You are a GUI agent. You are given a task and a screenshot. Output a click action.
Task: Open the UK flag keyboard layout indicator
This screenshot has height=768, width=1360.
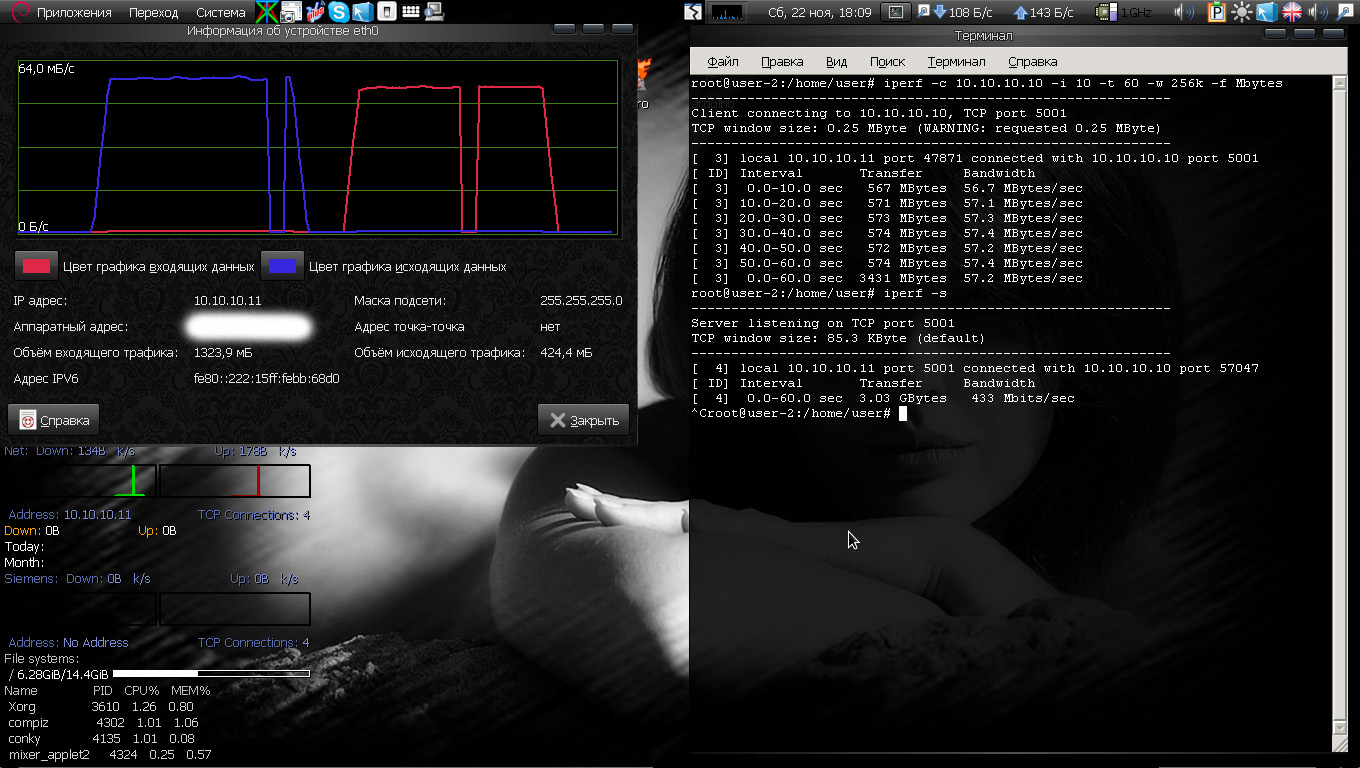1292,12
